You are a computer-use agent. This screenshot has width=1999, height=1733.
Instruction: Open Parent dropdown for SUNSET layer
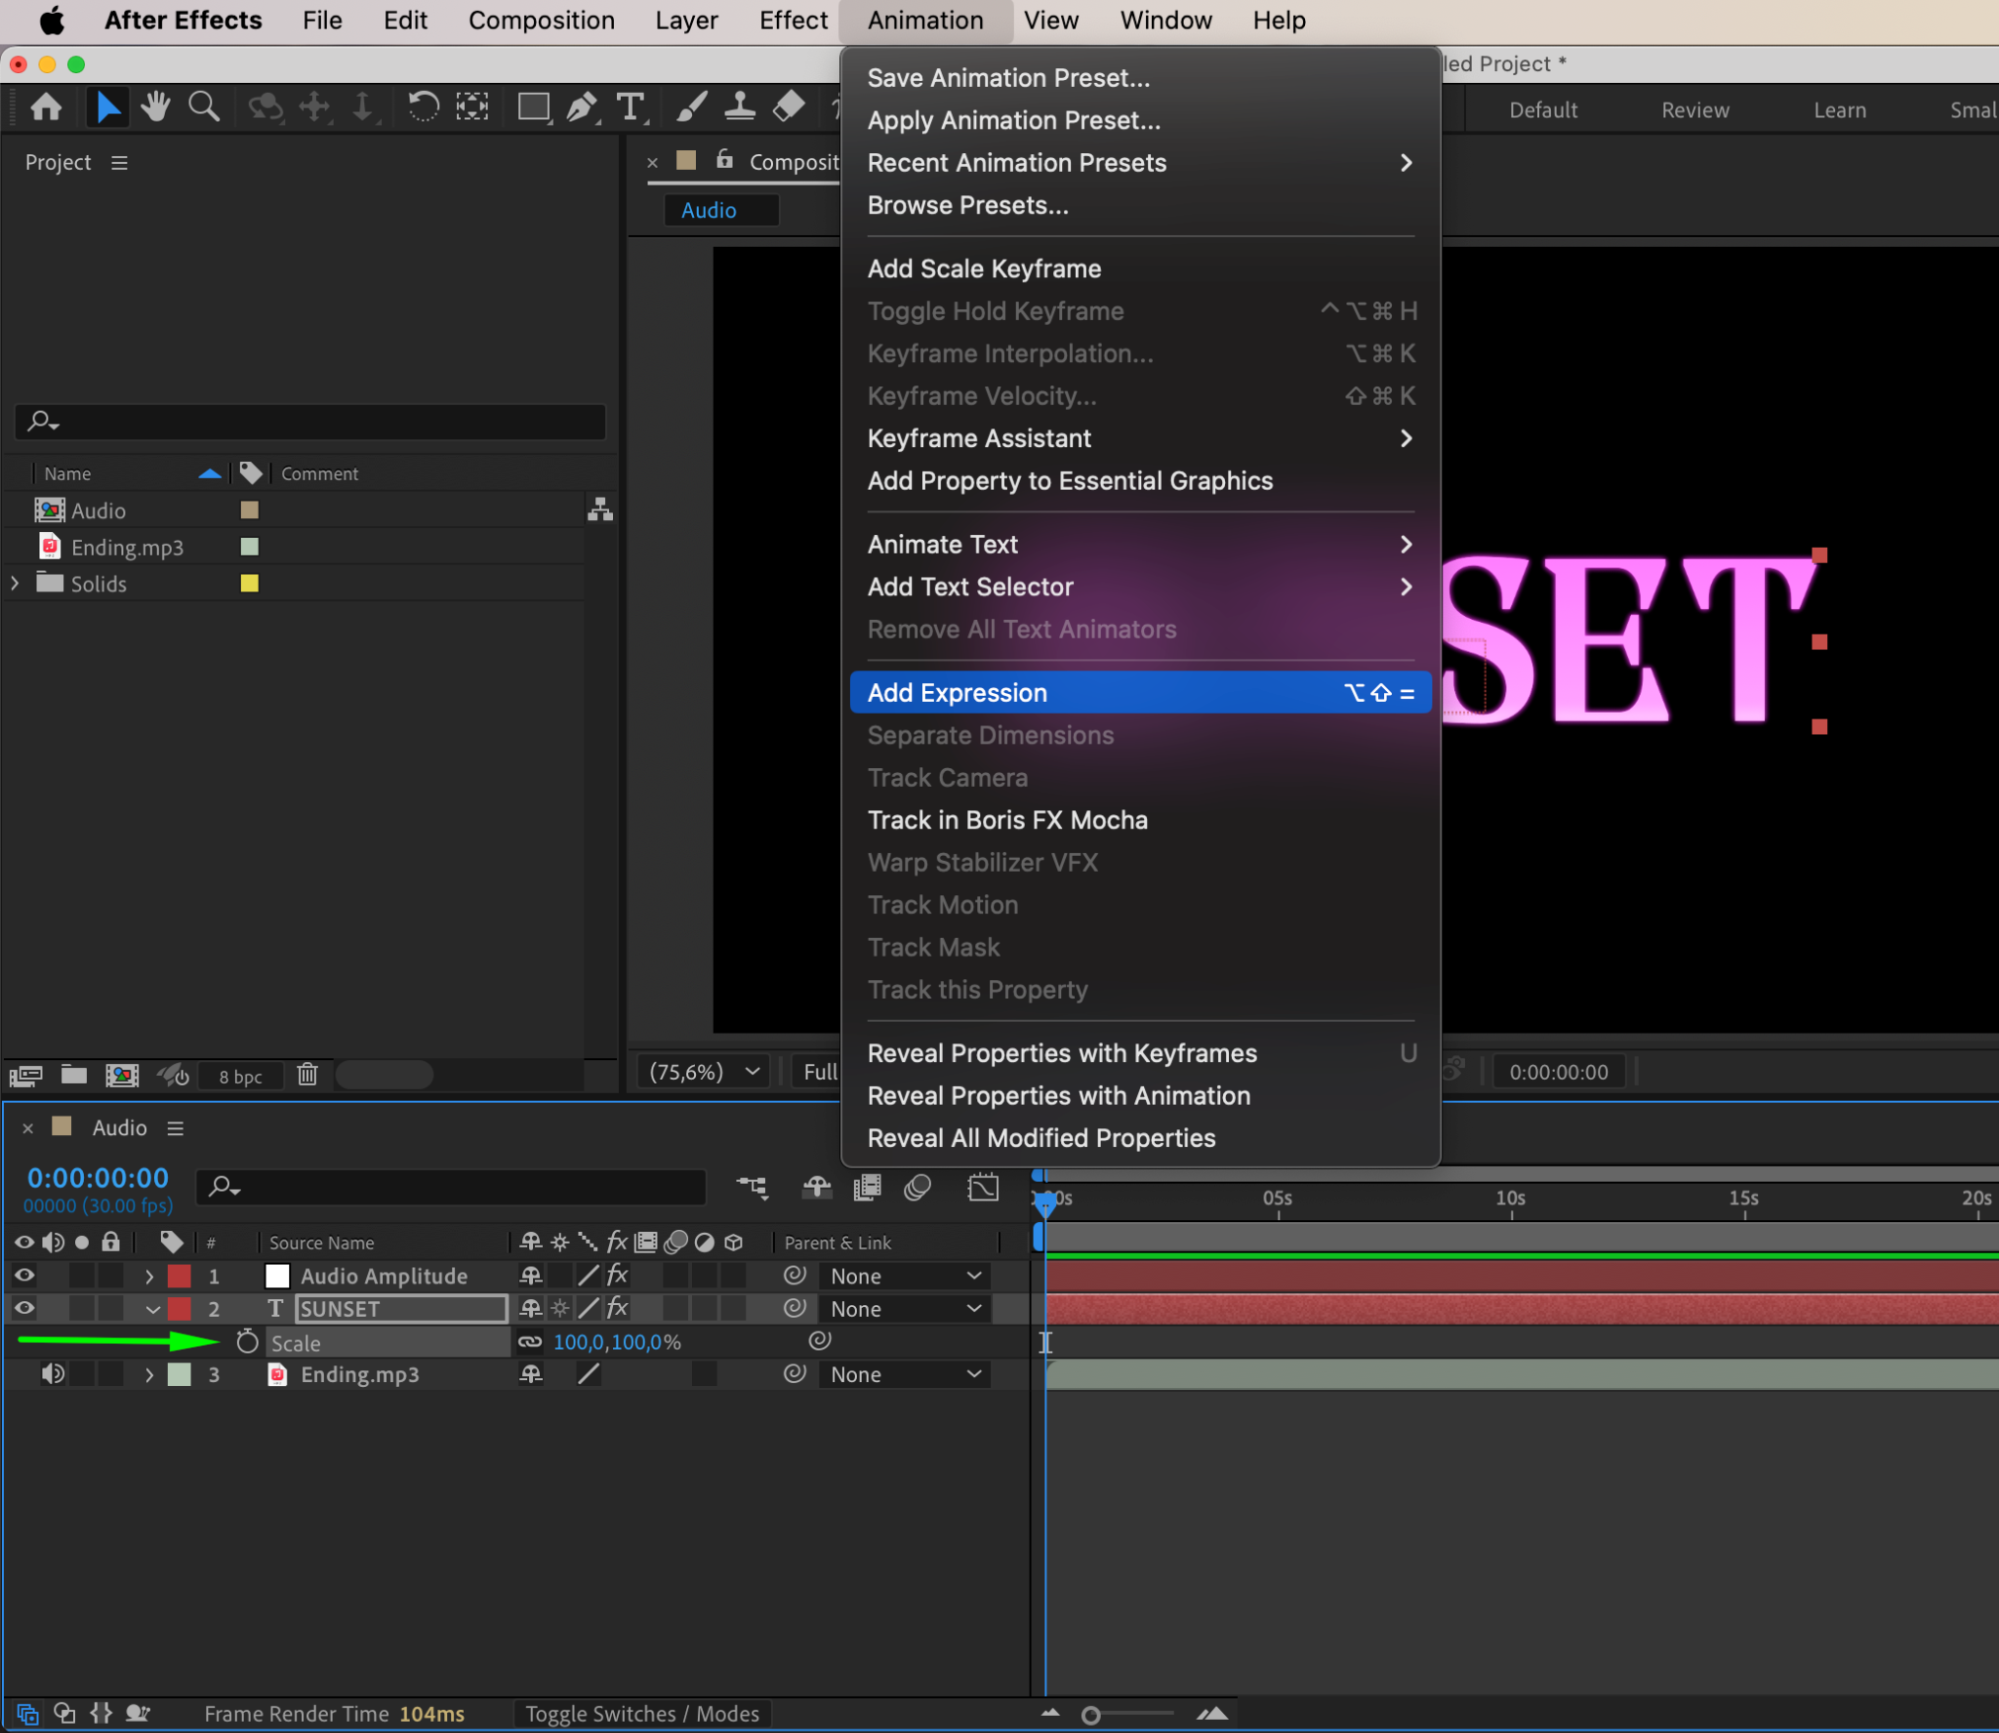click(x=905, y=1309)
